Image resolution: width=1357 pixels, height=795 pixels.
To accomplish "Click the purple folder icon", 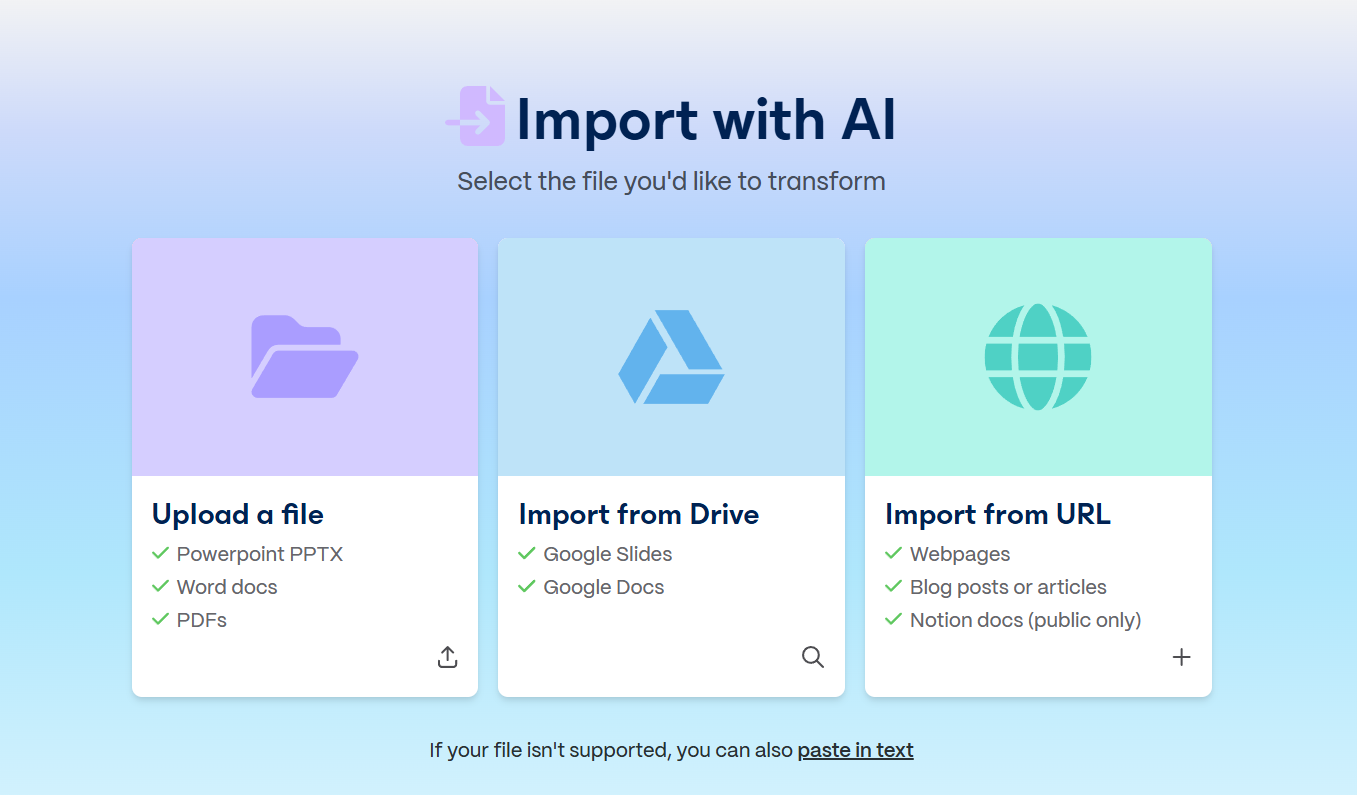I will pyautogui.click(x=304, y=357).
